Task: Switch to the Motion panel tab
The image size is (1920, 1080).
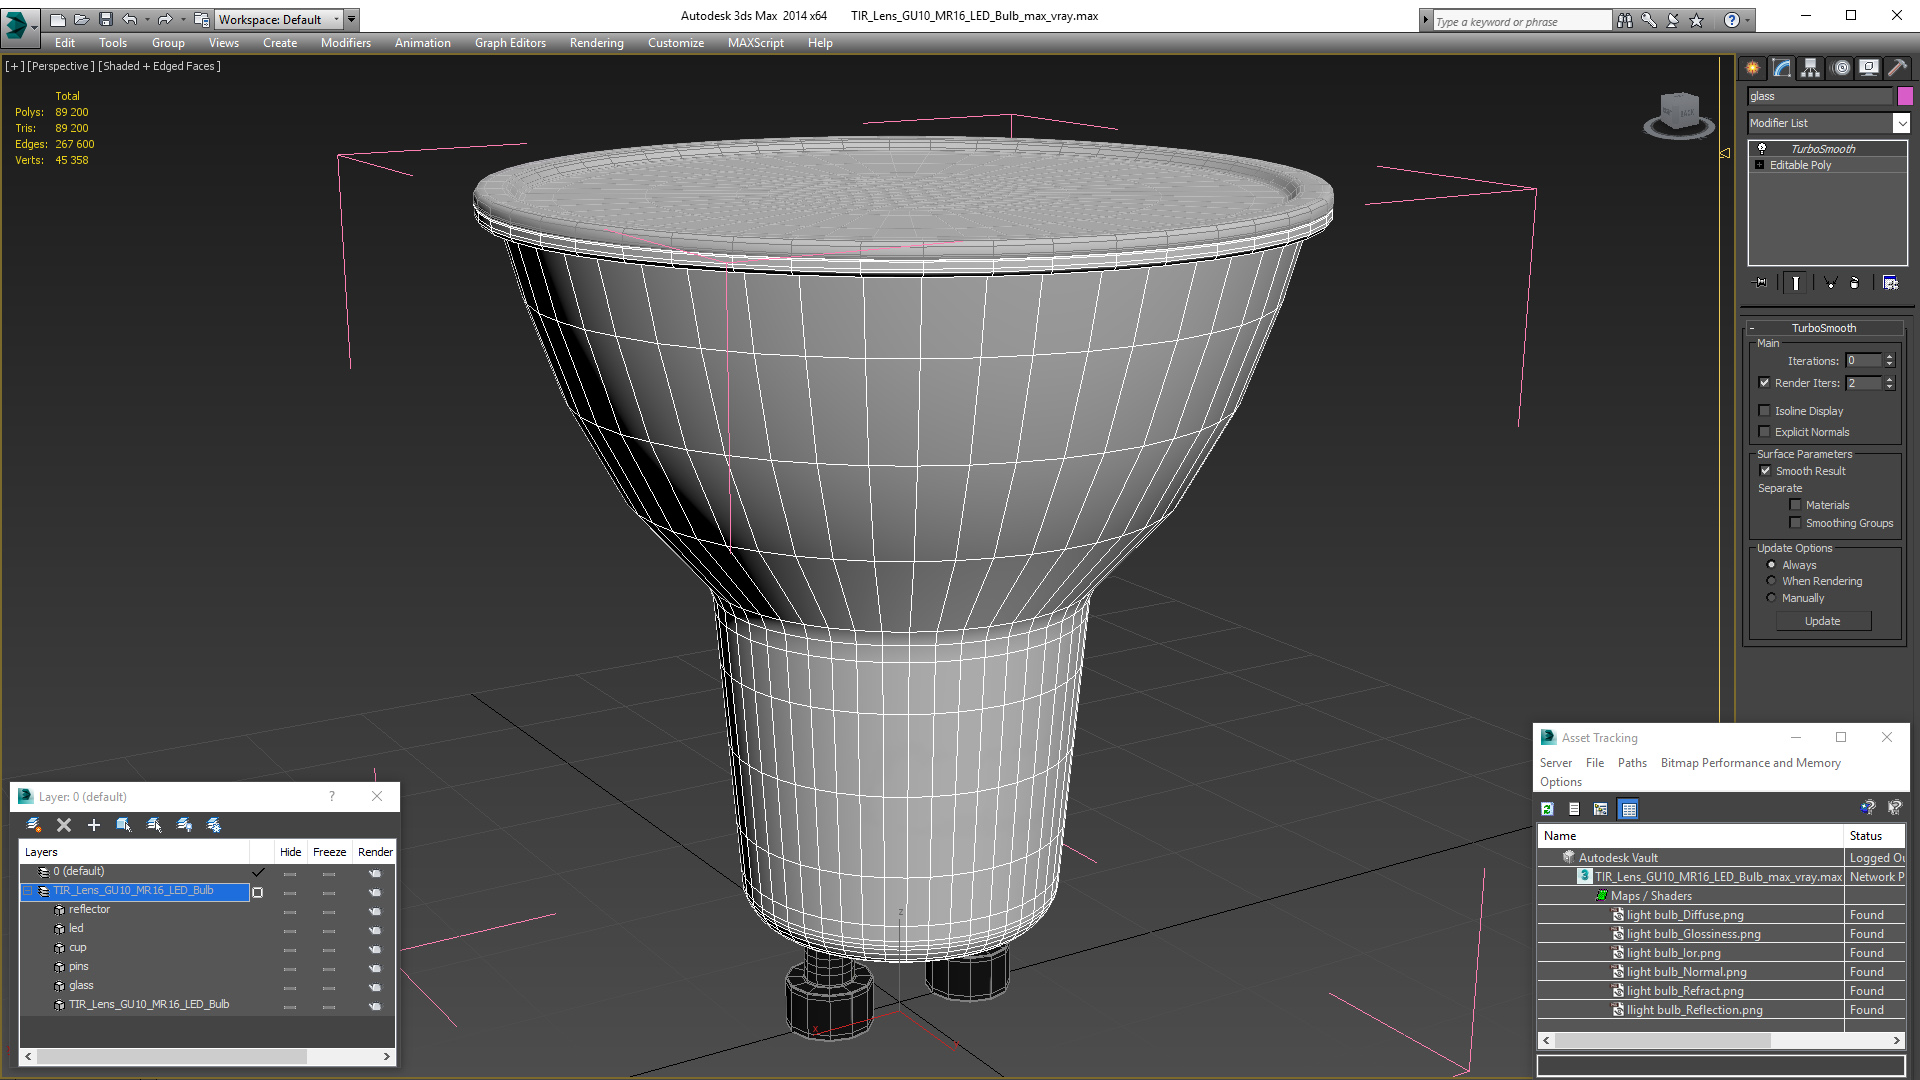Action: (1840, 68)
